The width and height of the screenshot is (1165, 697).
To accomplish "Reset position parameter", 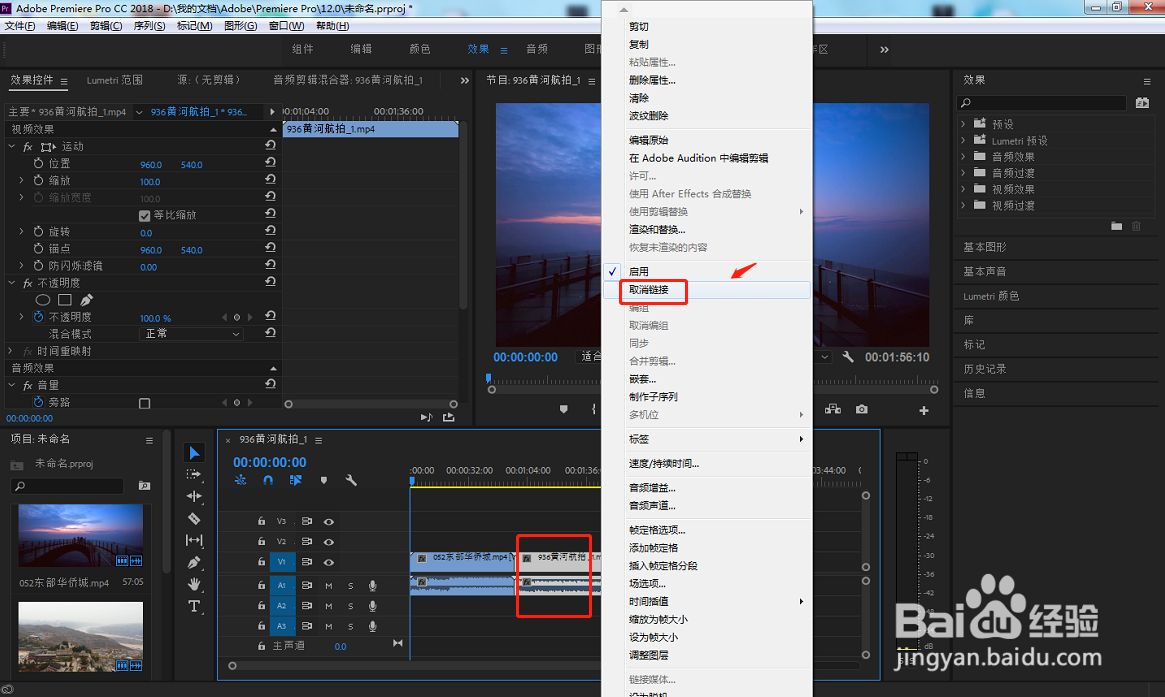I will [x=270, y=163].
